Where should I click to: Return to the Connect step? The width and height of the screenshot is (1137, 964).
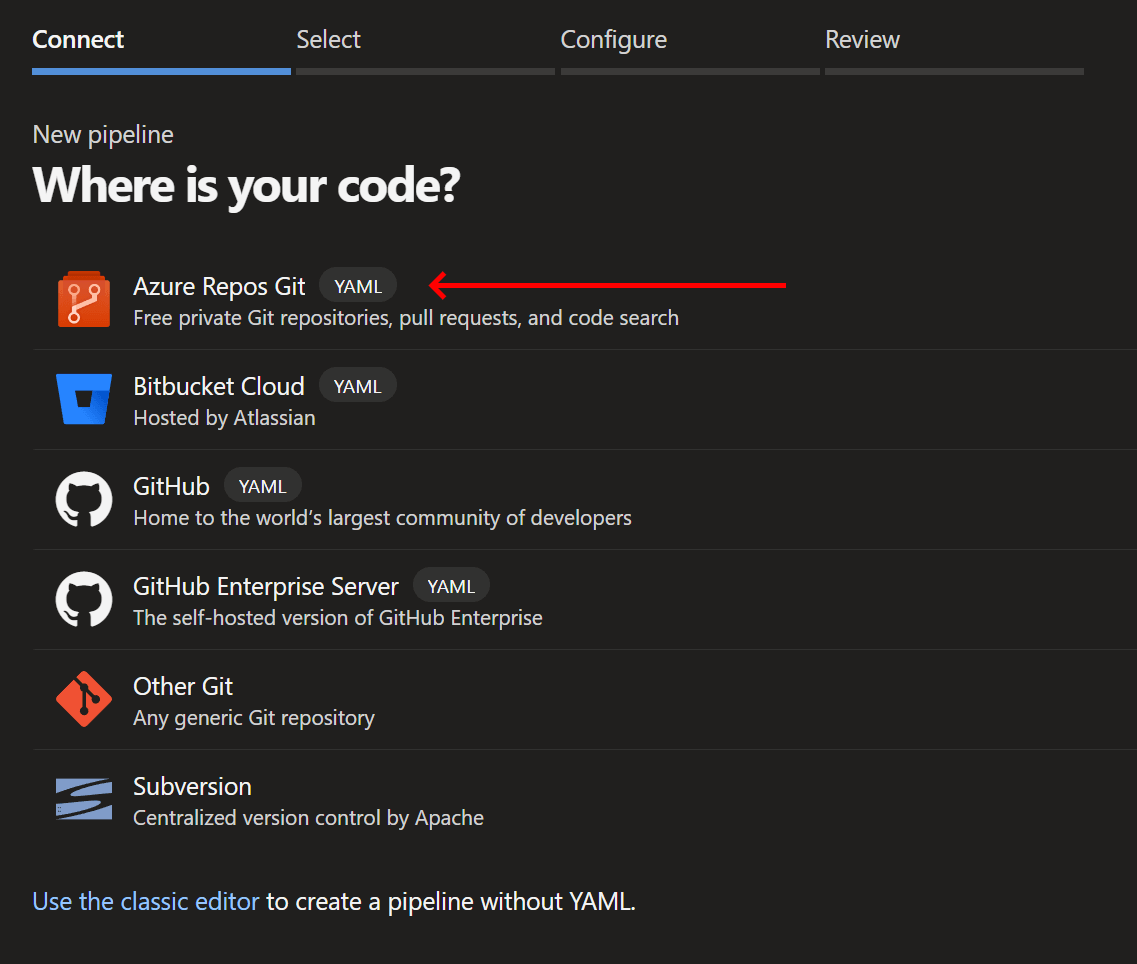[78, 39]
